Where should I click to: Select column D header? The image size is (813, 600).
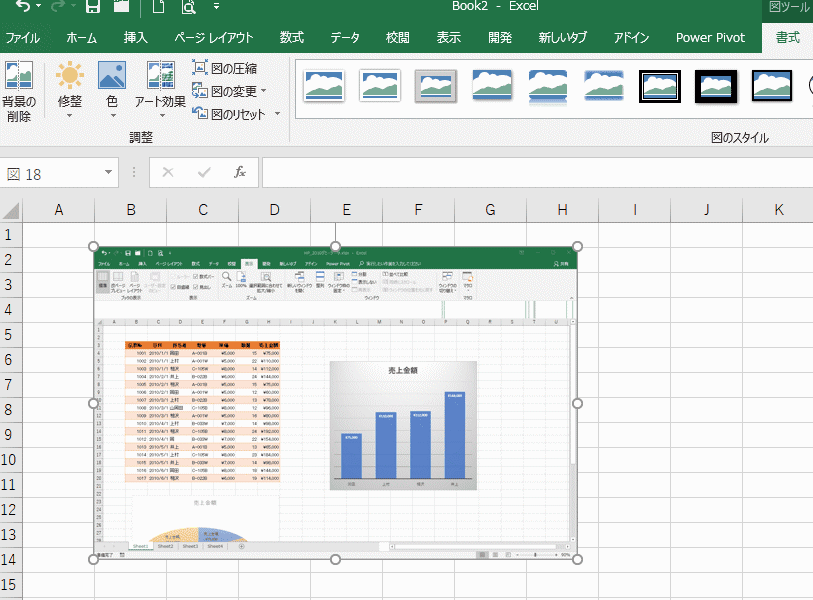[x=274, y=210]
